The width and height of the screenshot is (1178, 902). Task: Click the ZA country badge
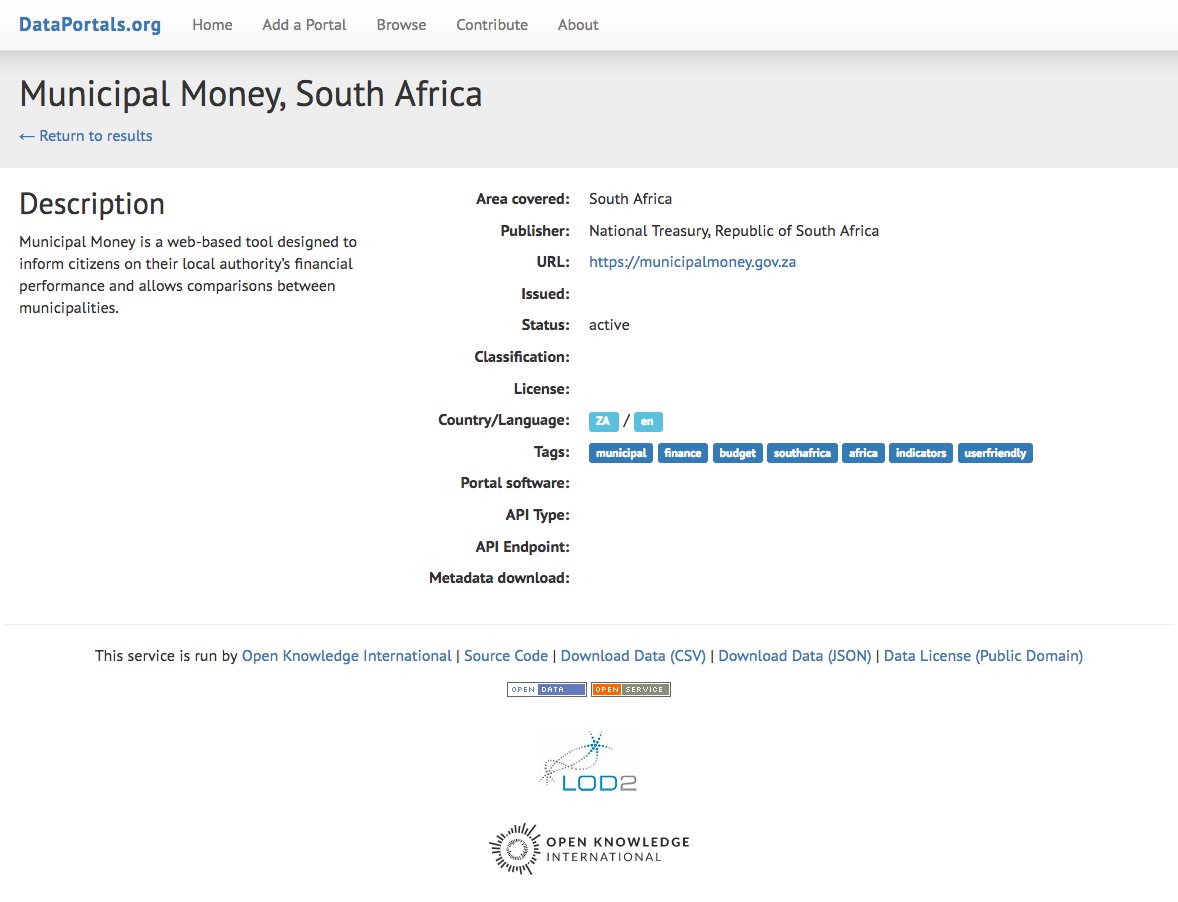(603, 421)
